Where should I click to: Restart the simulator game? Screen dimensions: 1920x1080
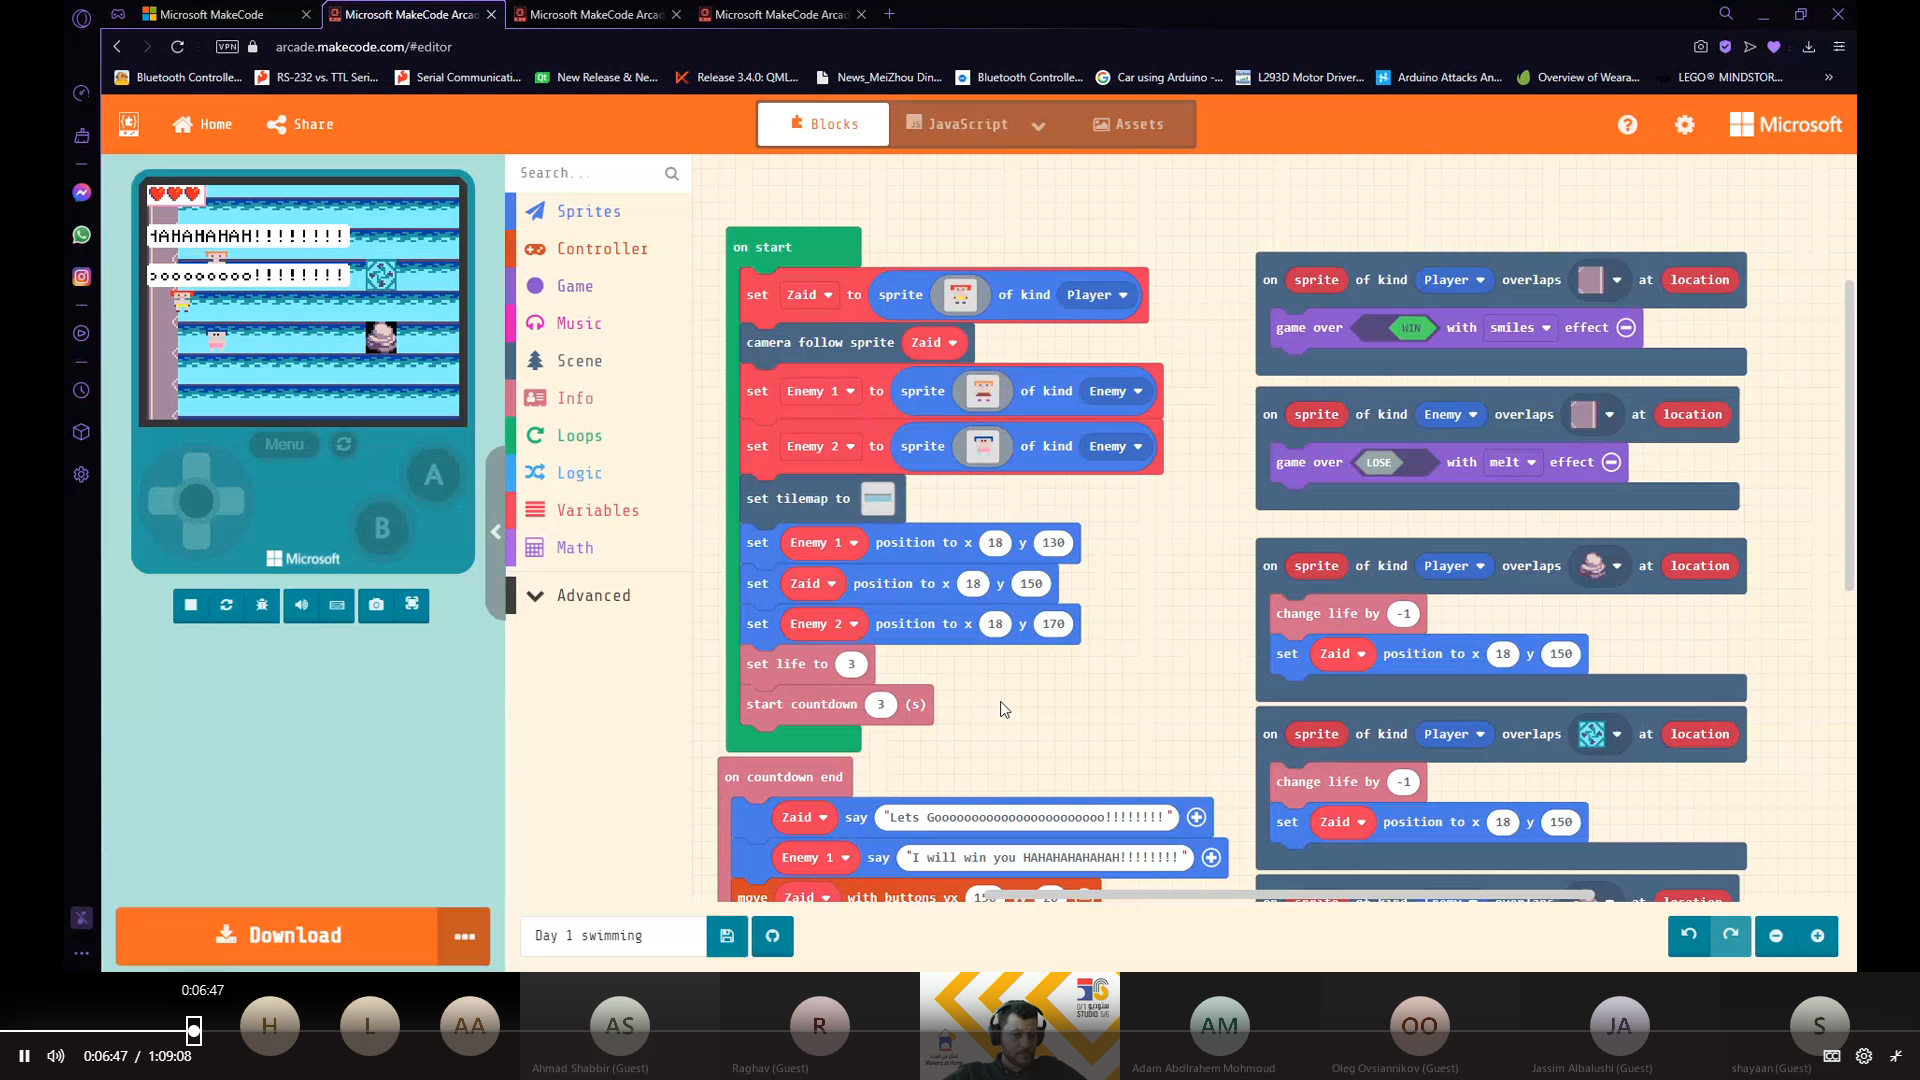[x=227, y=605]
